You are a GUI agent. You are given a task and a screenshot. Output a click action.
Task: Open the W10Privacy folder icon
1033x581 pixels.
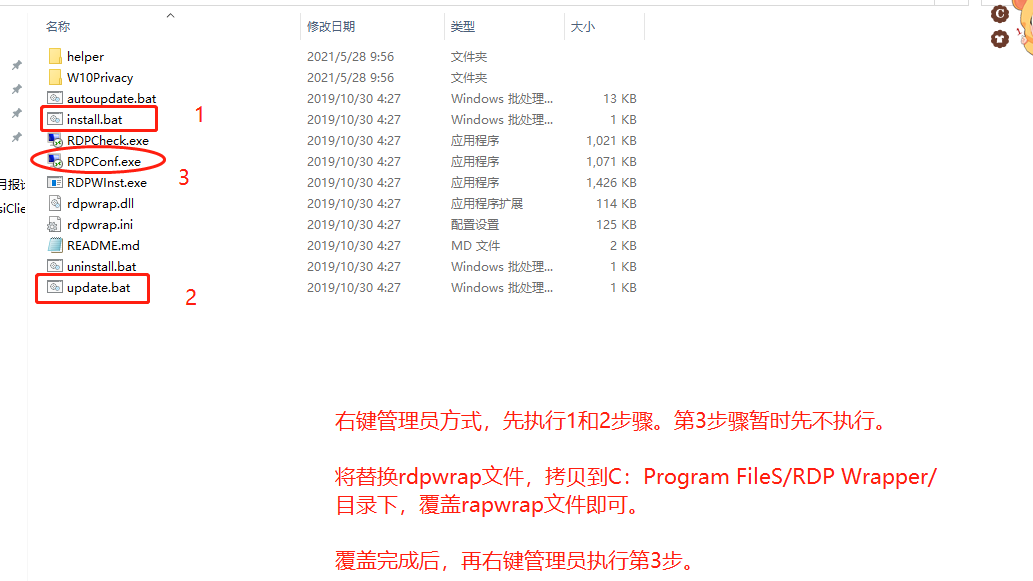click(56, 77)
